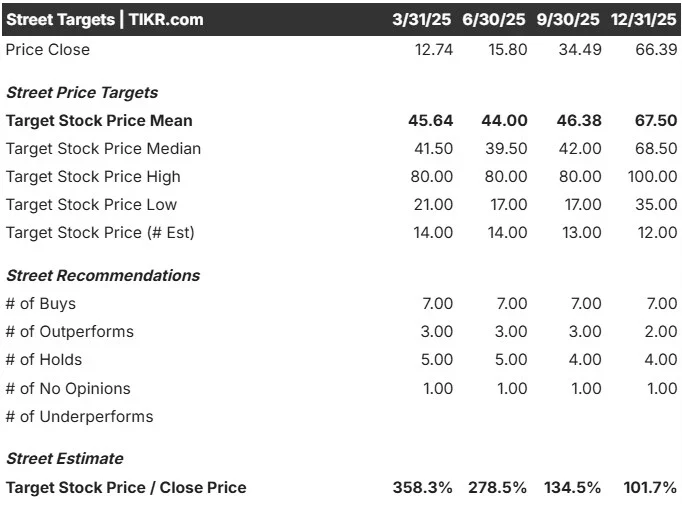Click the # of Outperforms row label
Viewport: 682px width, 505px height.
[x=70, y=331]
